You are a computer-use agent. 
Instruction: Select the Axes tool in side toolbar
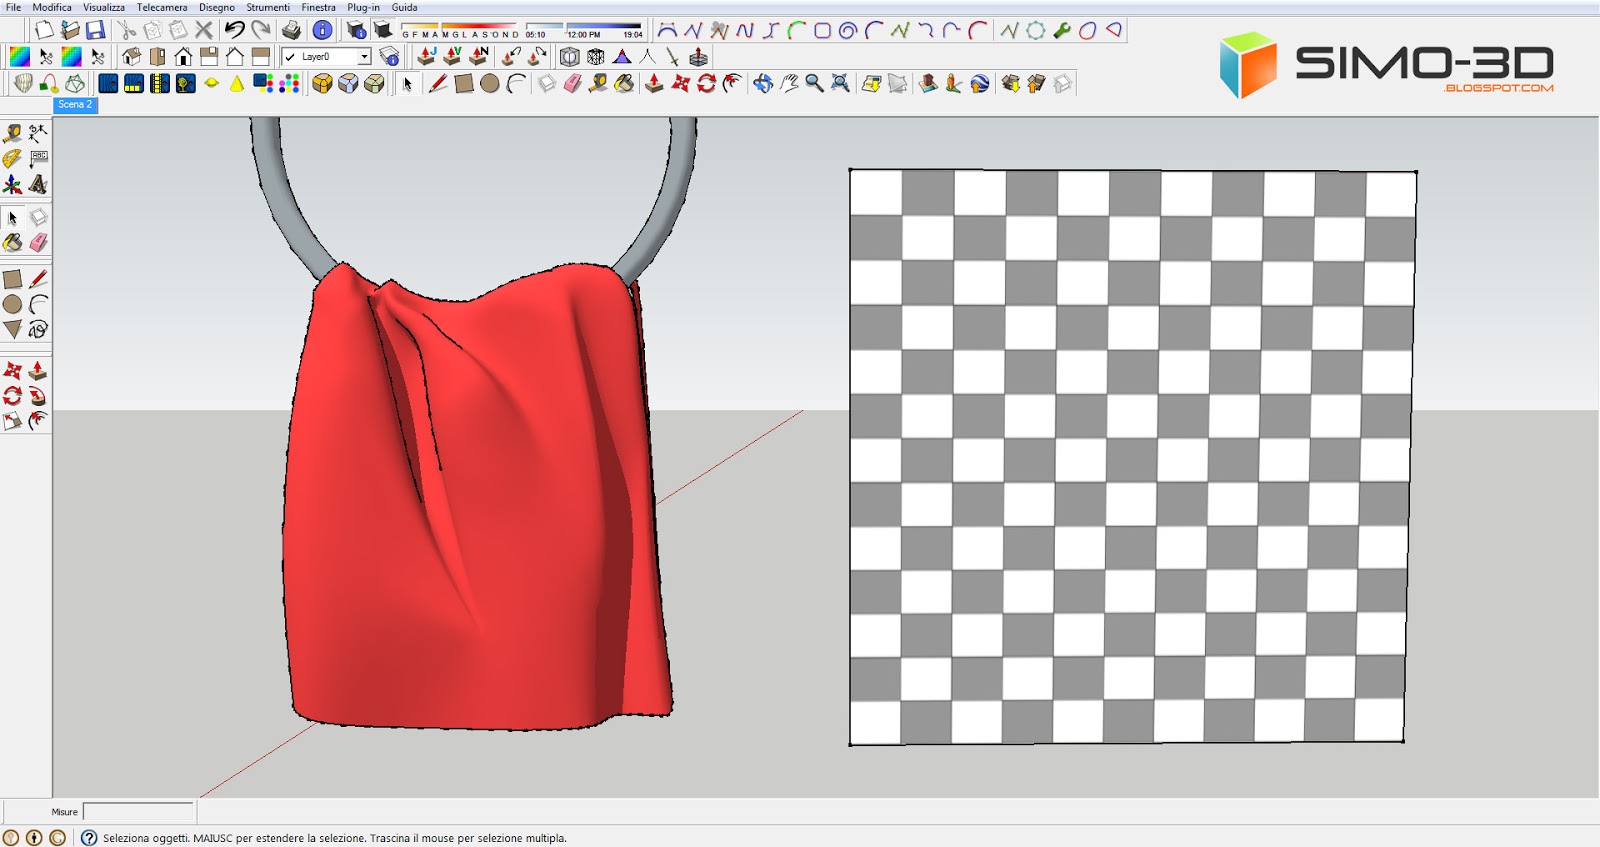(x=12, y=184)
